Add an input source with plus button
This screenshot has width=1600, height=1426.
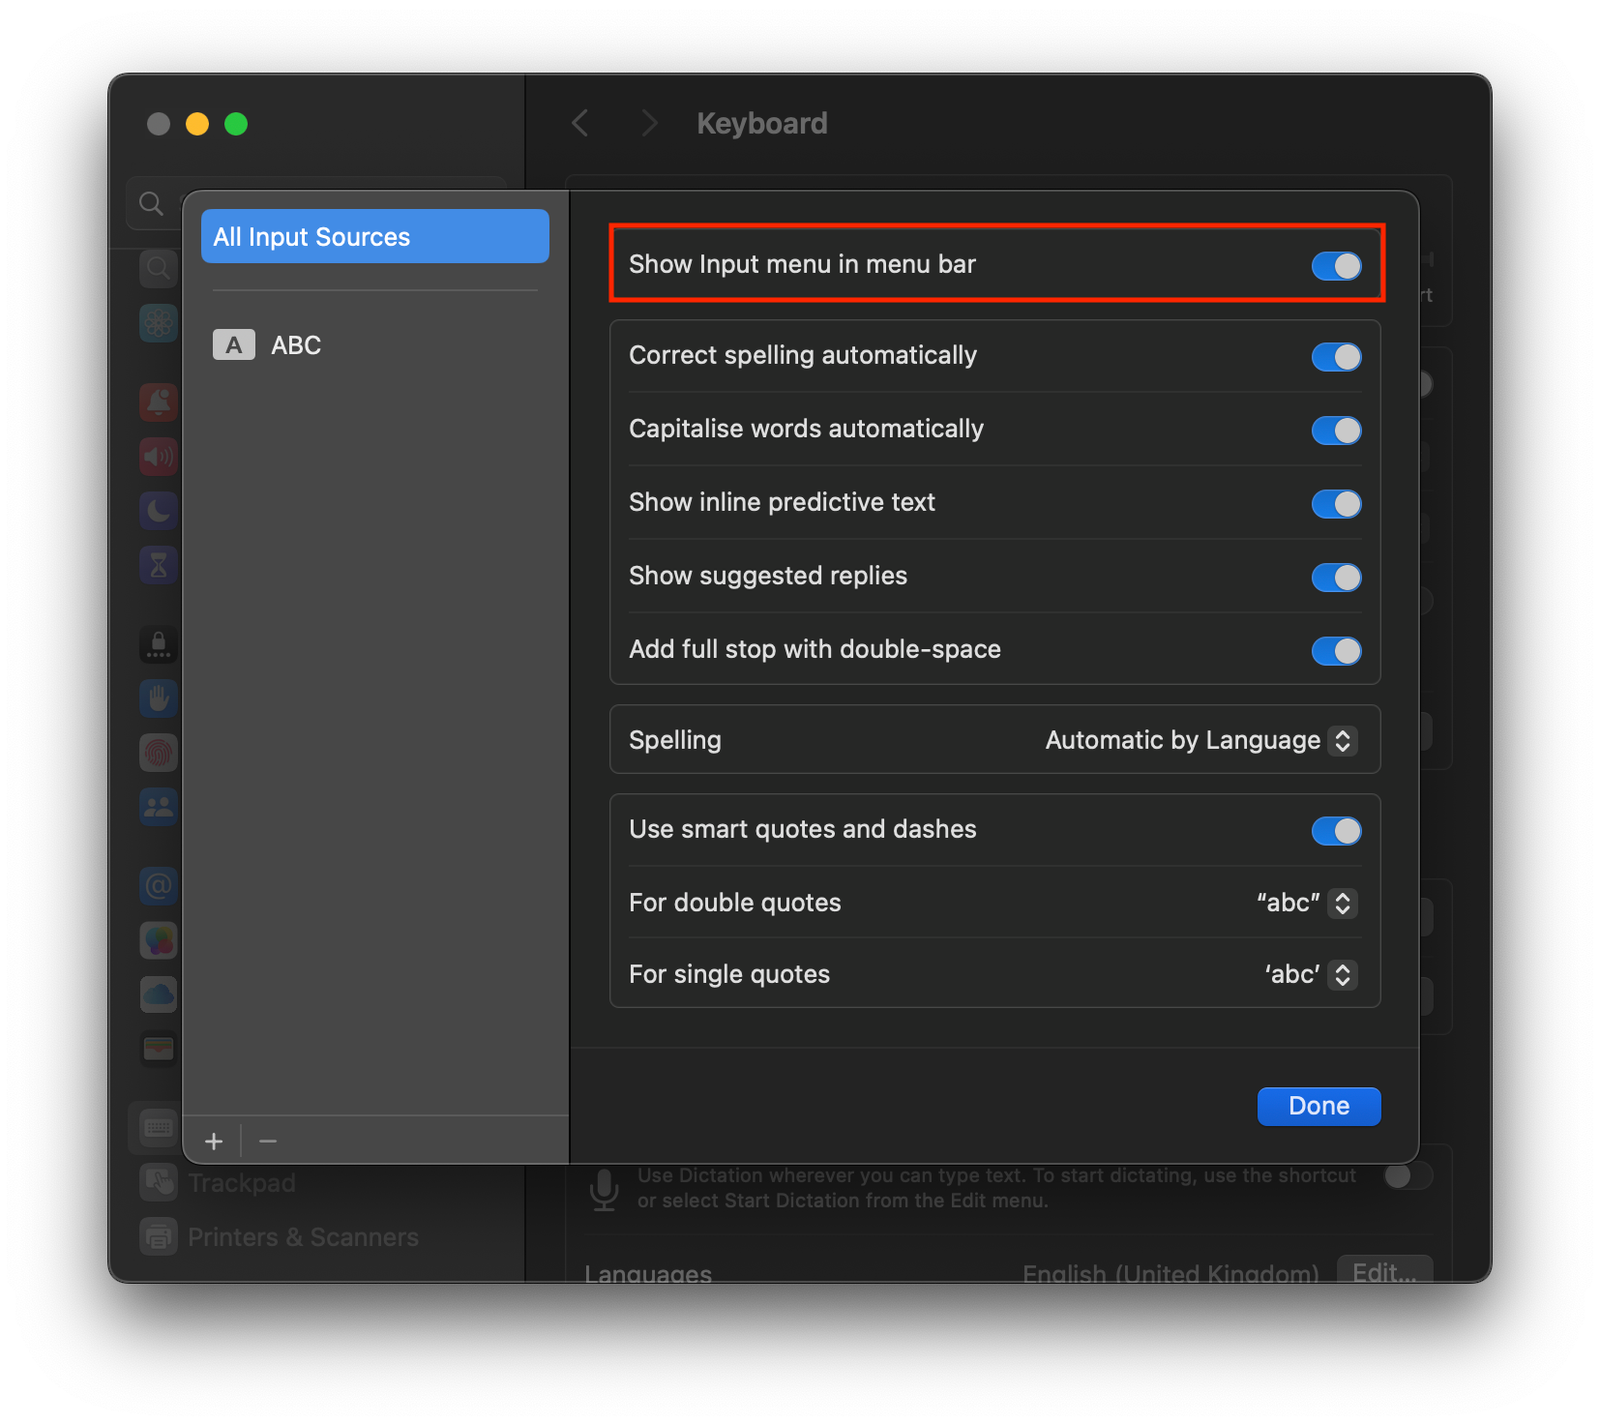click(214, 1141)
